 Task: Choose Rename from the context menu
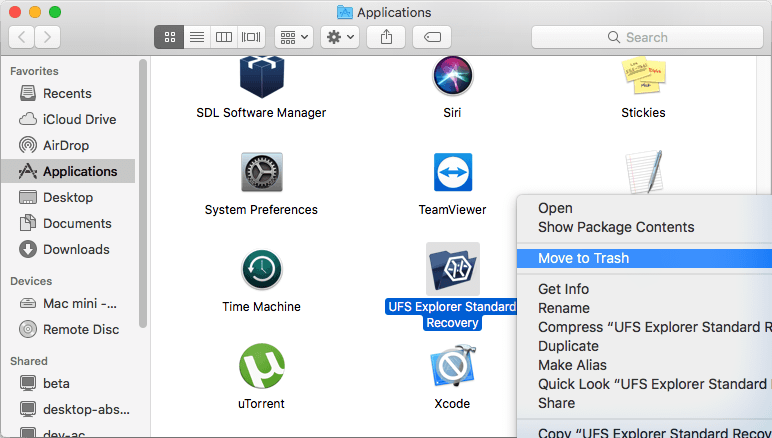click(x=644, y=308)
